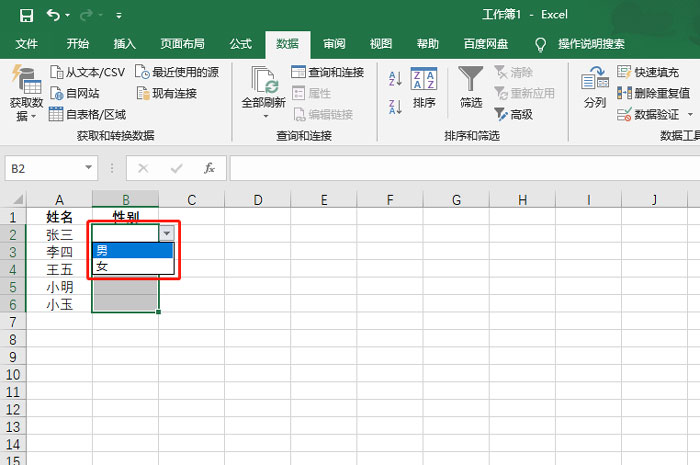Expand the Name Box dropdown arrow
Screen dimensions: 700x465
coord(89,169)
